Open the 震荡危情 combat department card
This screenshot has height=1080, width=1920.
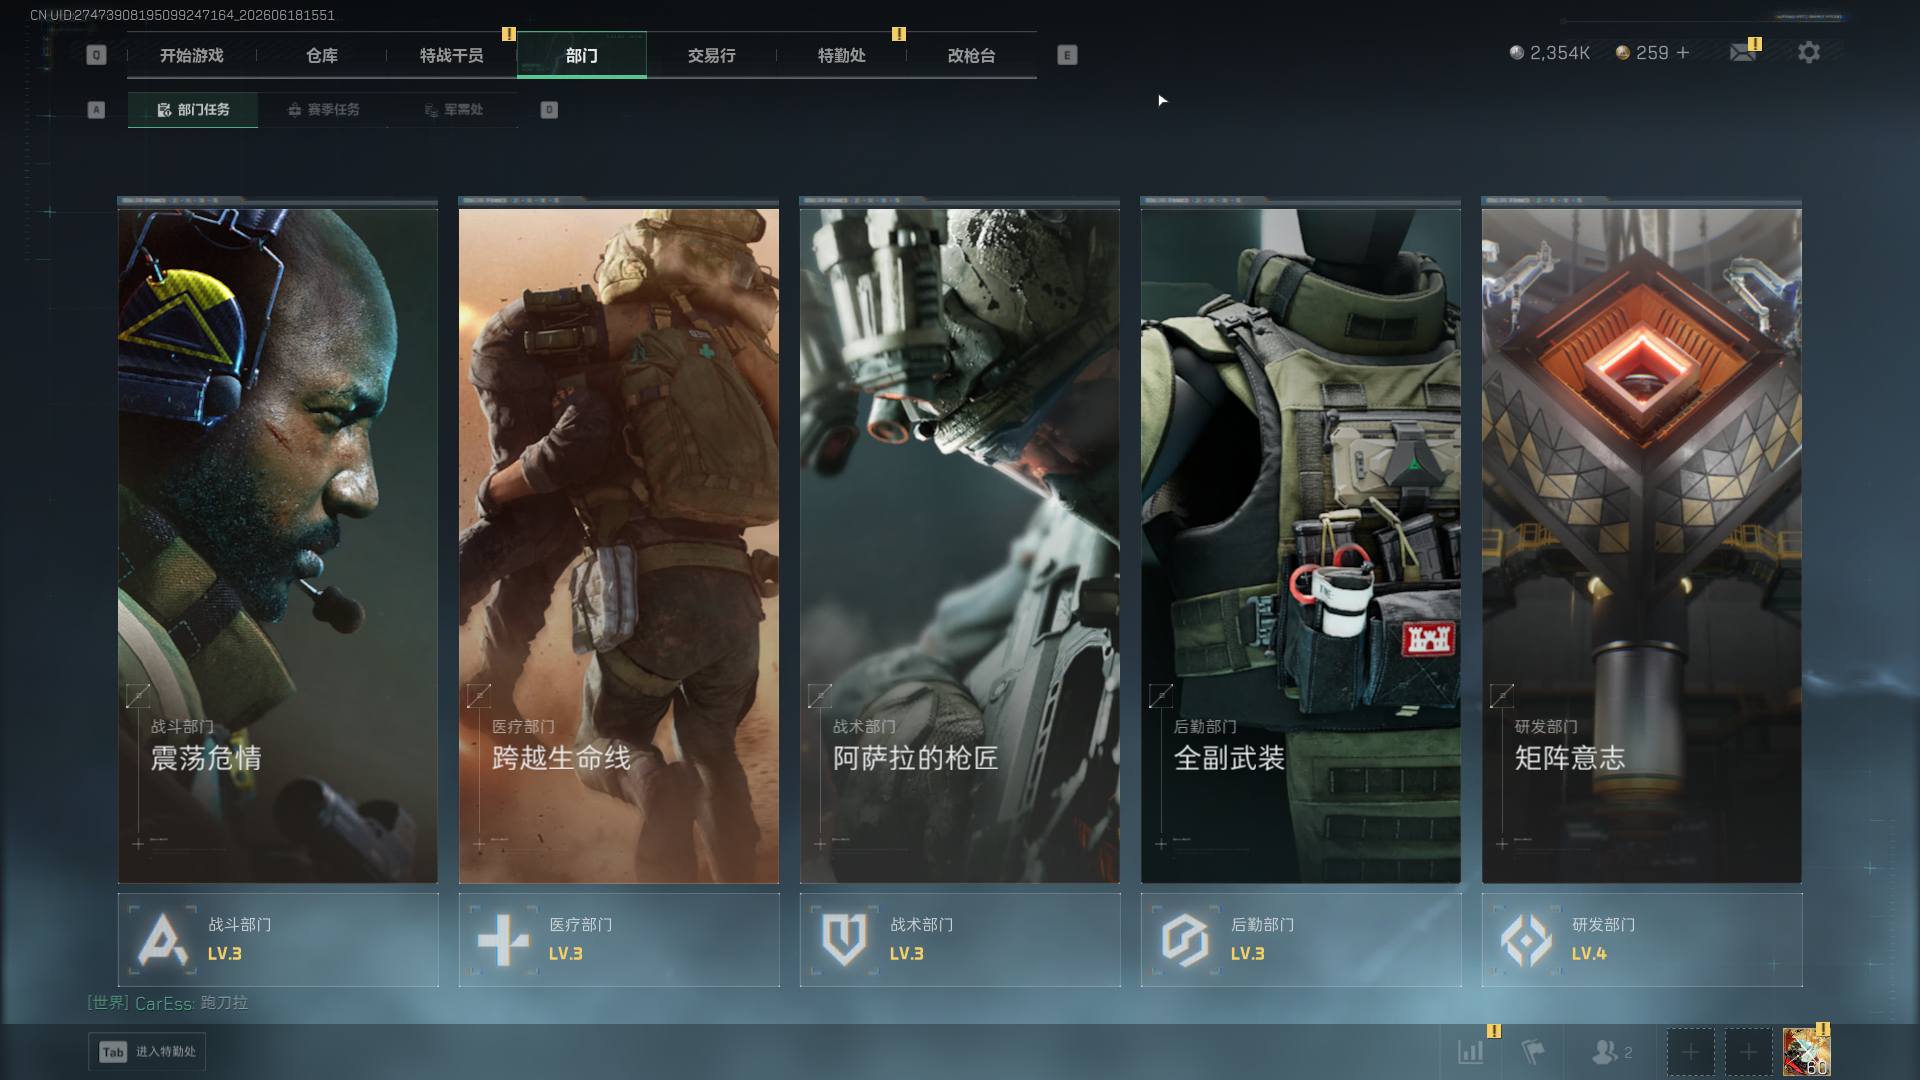[x=278, y=546]
